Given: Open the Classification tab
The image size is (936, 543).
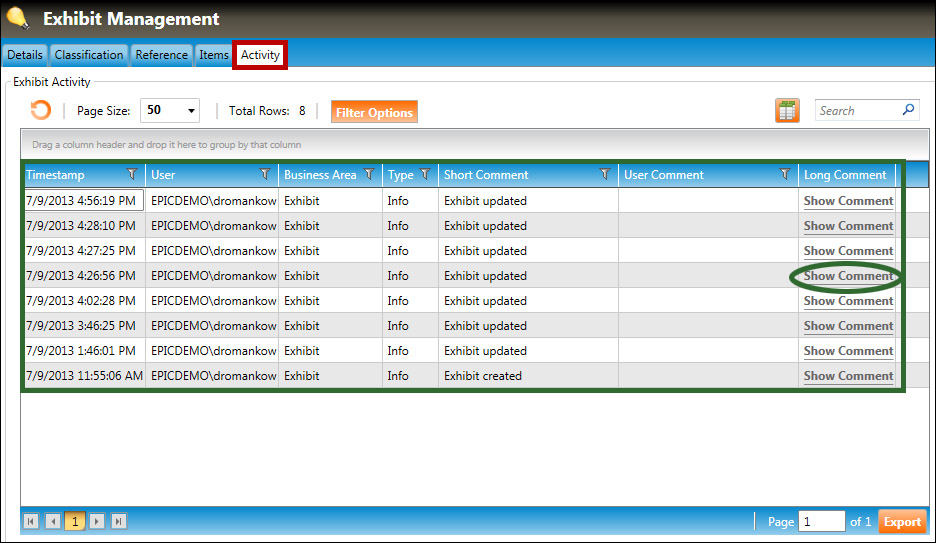Looking at the screenshot, I should [x=89, y=55].
